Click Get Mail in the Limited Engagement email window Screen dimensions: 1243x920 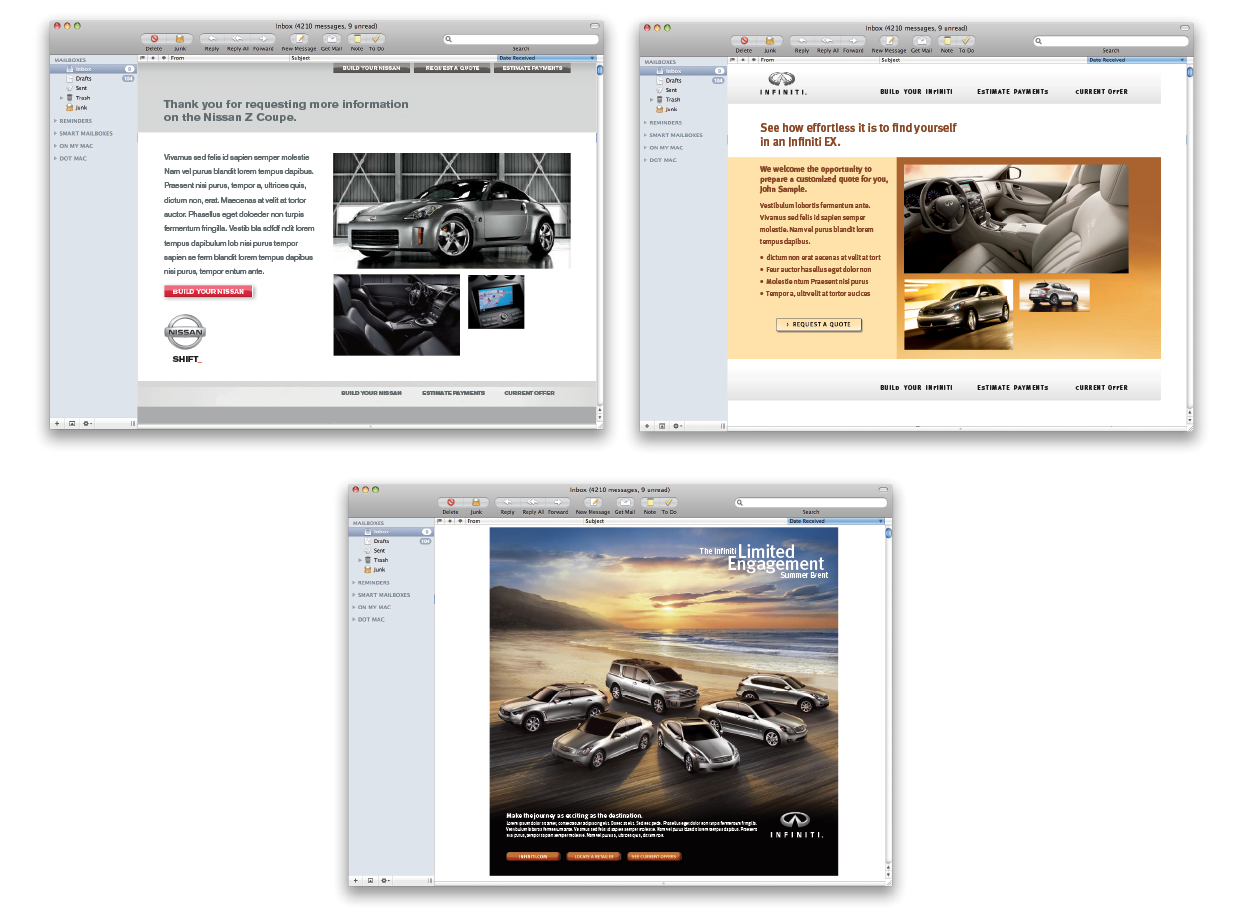[x=625, y=502]
